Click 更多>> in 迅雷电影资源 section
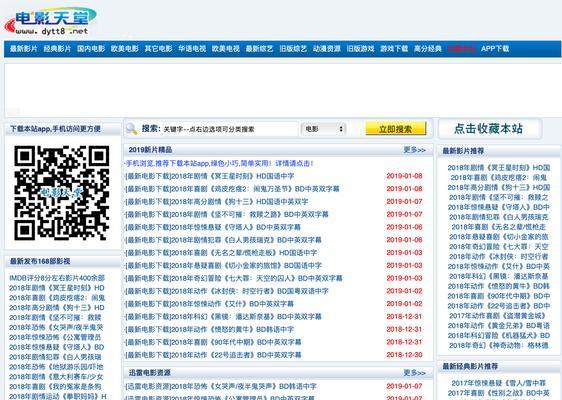Viewport: 562px width, 400px height. point(415,373)
